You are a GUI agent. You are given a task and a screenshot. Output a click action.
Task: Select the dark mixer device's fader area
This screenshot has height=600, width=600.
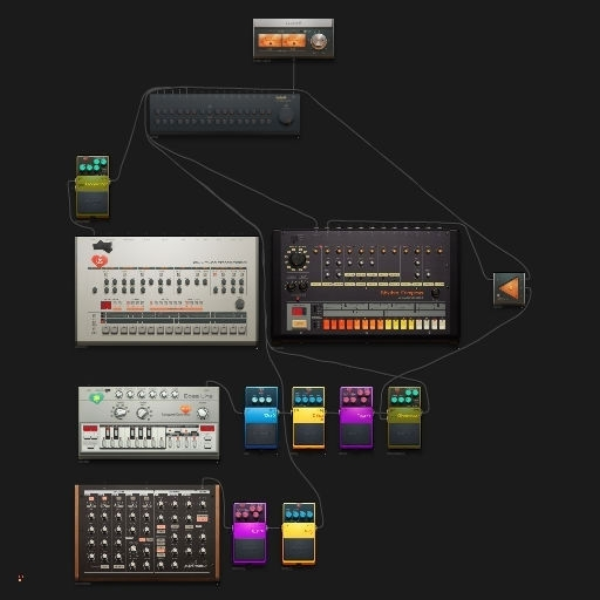[x=214, y=116]
